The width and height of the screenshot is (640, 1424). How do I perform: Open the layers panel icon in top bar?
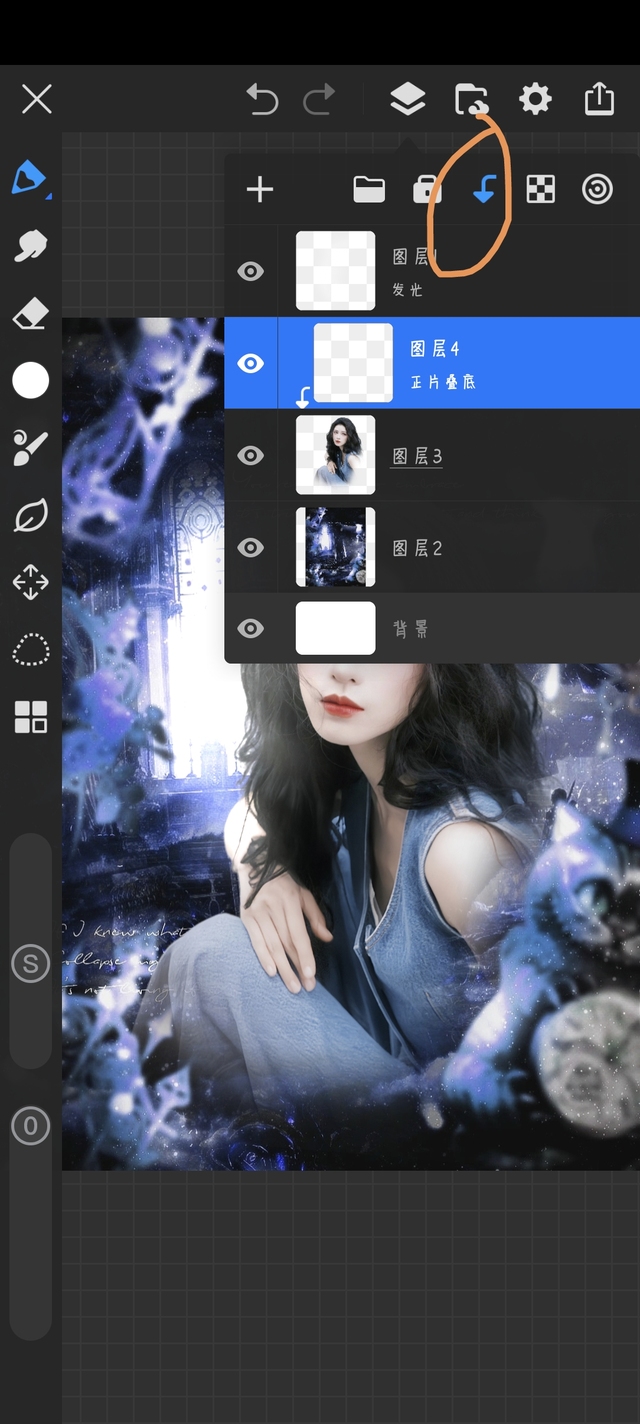407,99
